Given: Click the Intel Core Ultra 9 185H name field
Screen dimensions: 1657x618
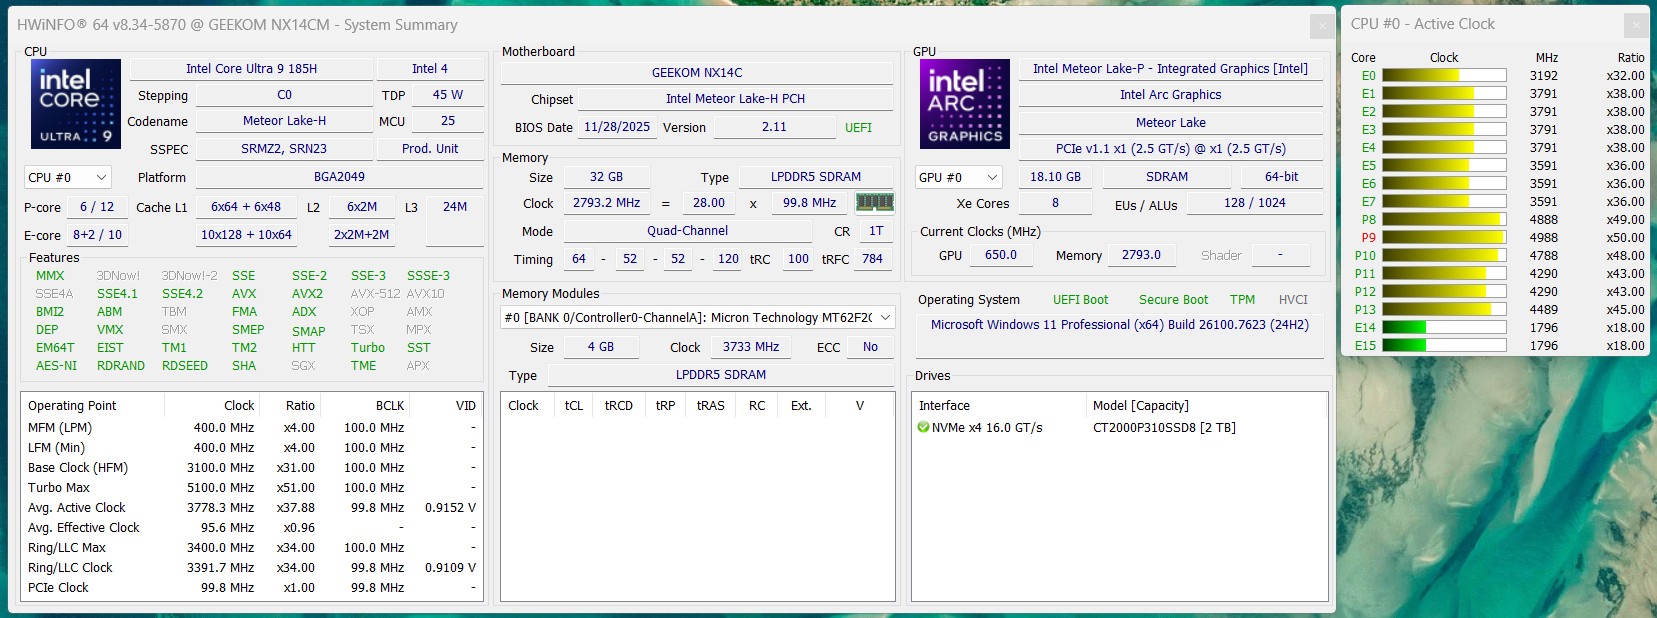Looking at the screenshot, I should tap(251, 69).
